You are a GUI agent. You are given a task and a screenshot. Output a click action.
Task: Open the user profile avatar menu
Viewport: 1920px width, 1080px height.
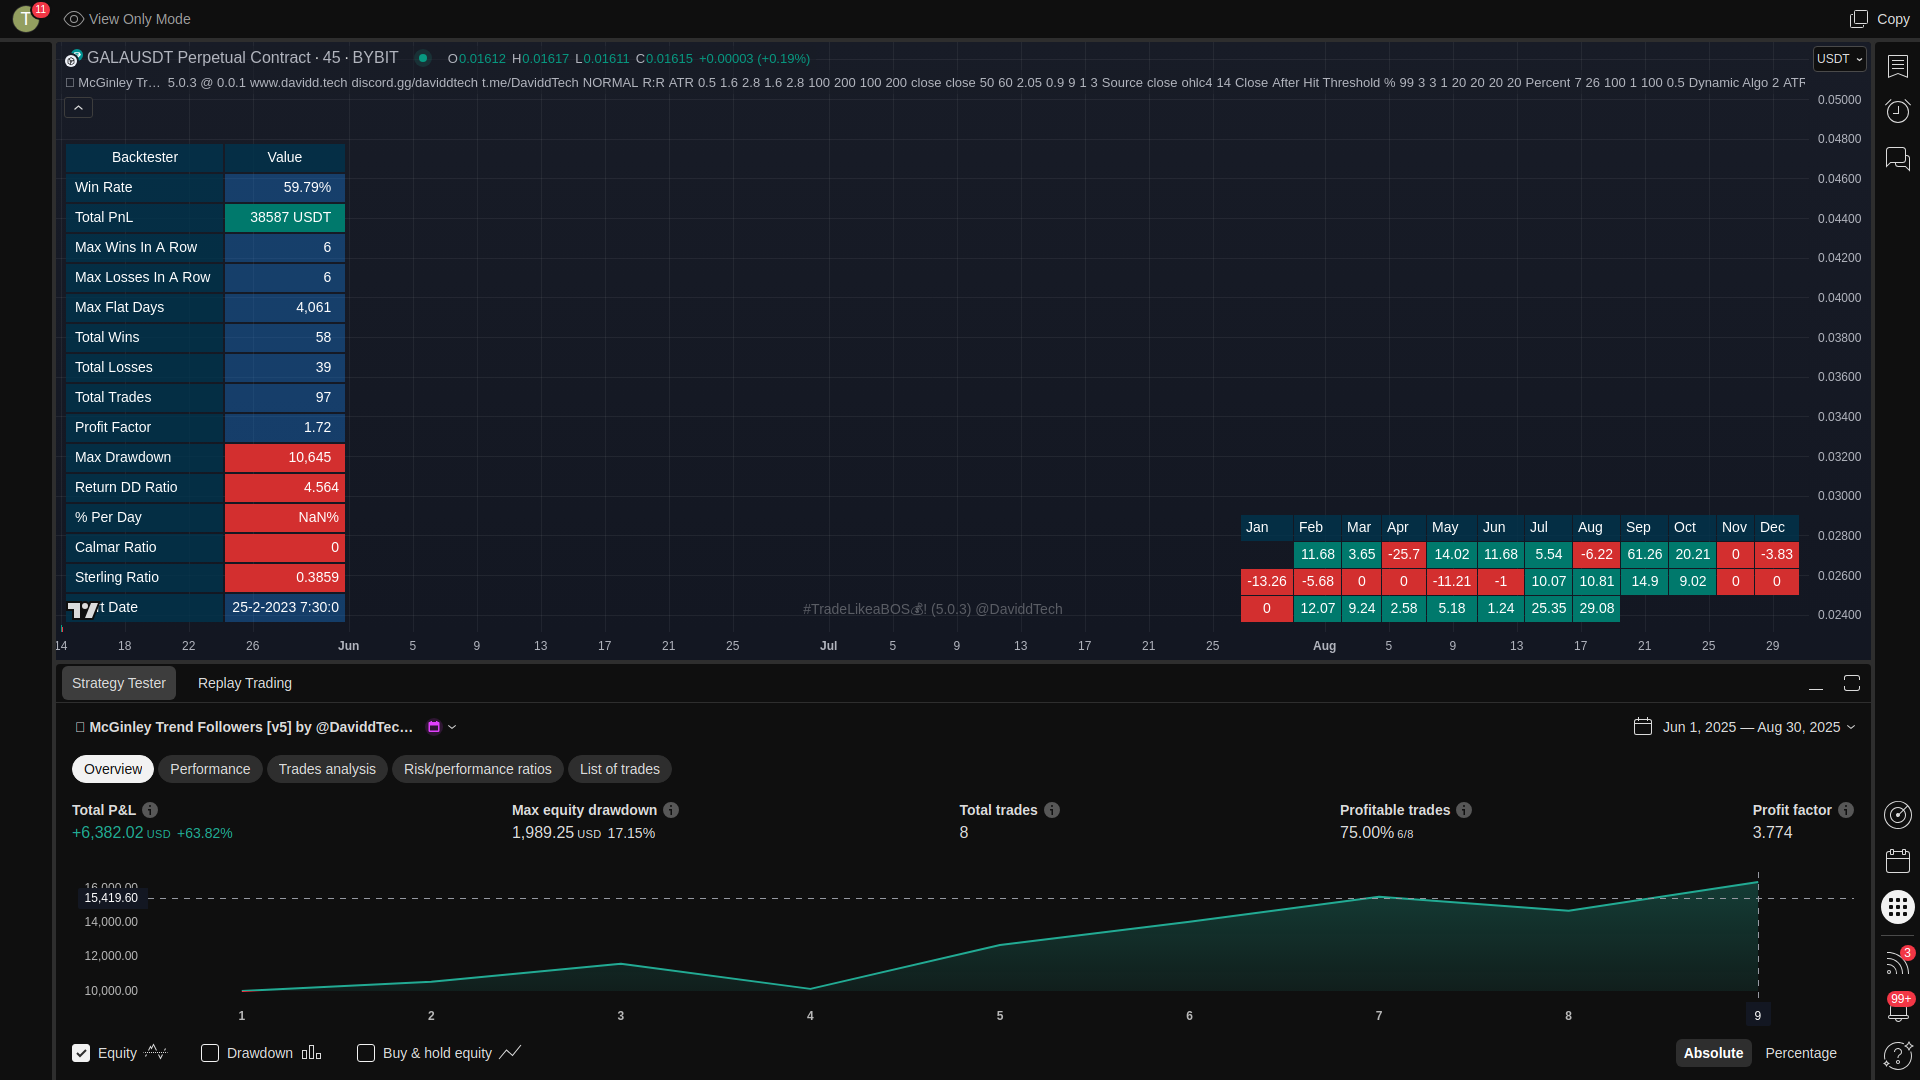(x=26, y=19)
